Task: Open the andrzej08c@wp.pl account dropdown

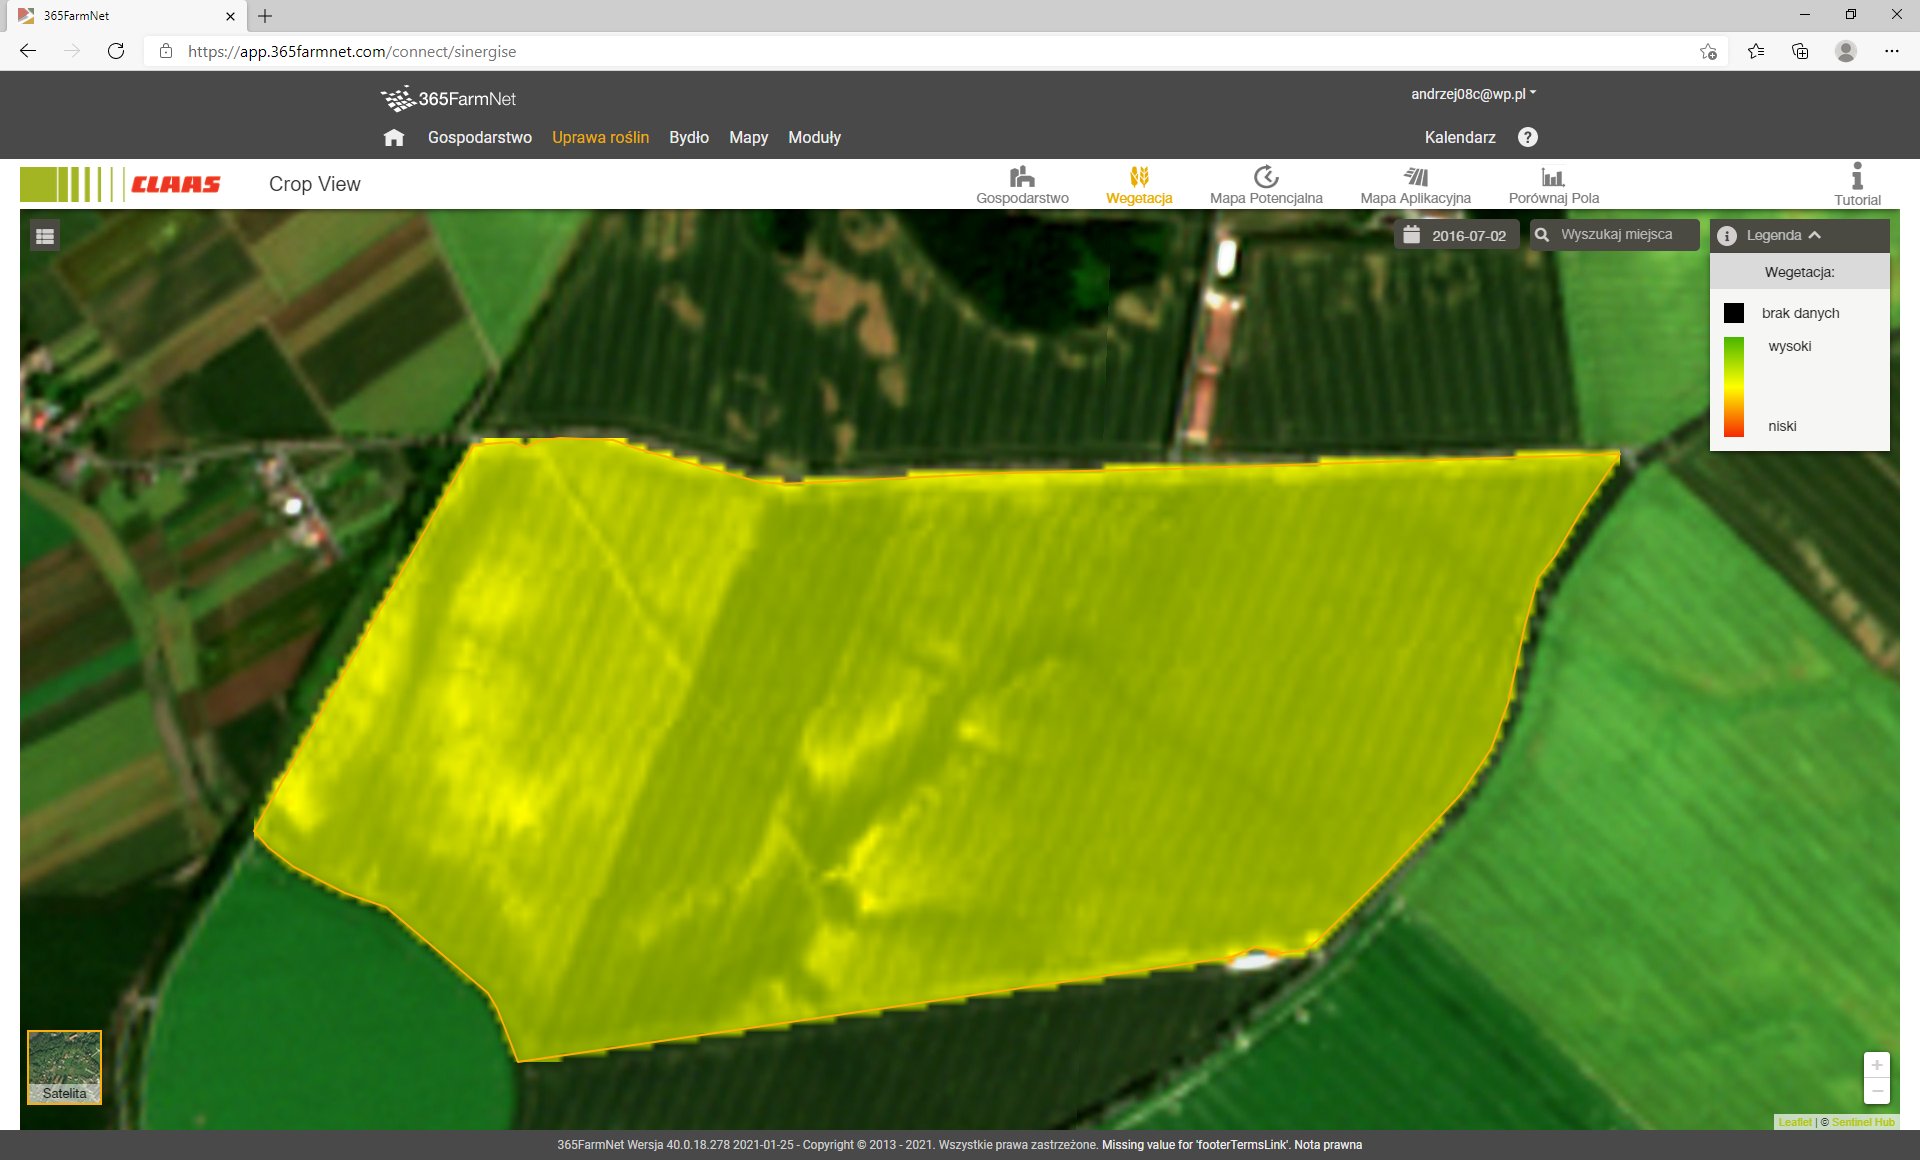Action: 1472,94
